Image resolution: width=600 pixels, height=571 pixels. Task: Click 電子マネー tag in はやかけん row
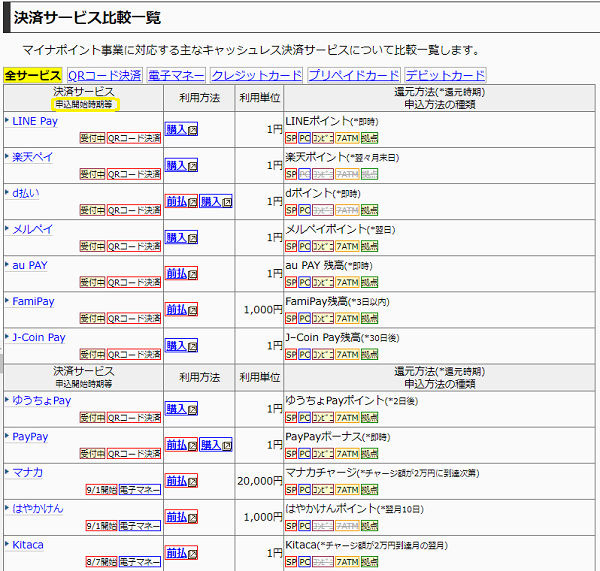click(x=140, y=525)
